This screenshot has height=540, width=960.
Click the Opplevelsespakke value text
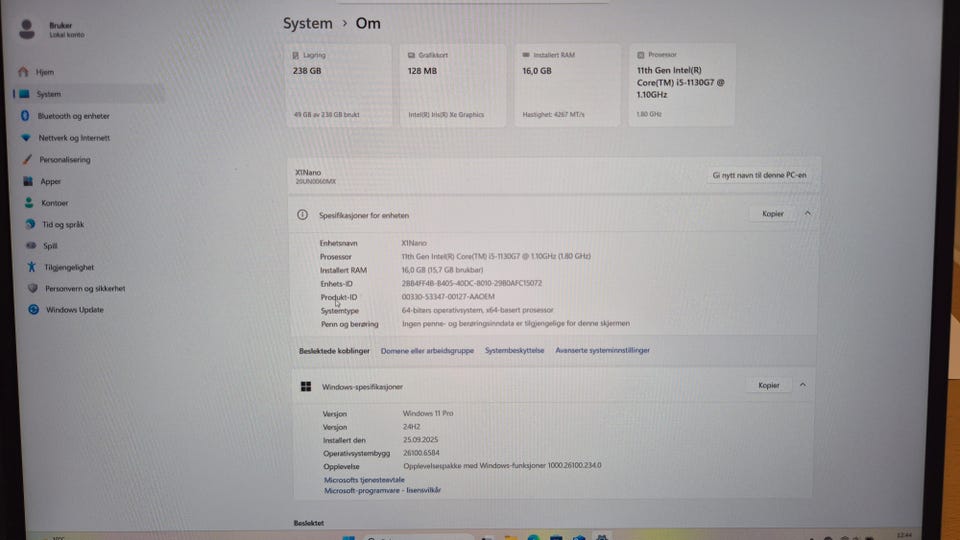[x=502, y=465]
